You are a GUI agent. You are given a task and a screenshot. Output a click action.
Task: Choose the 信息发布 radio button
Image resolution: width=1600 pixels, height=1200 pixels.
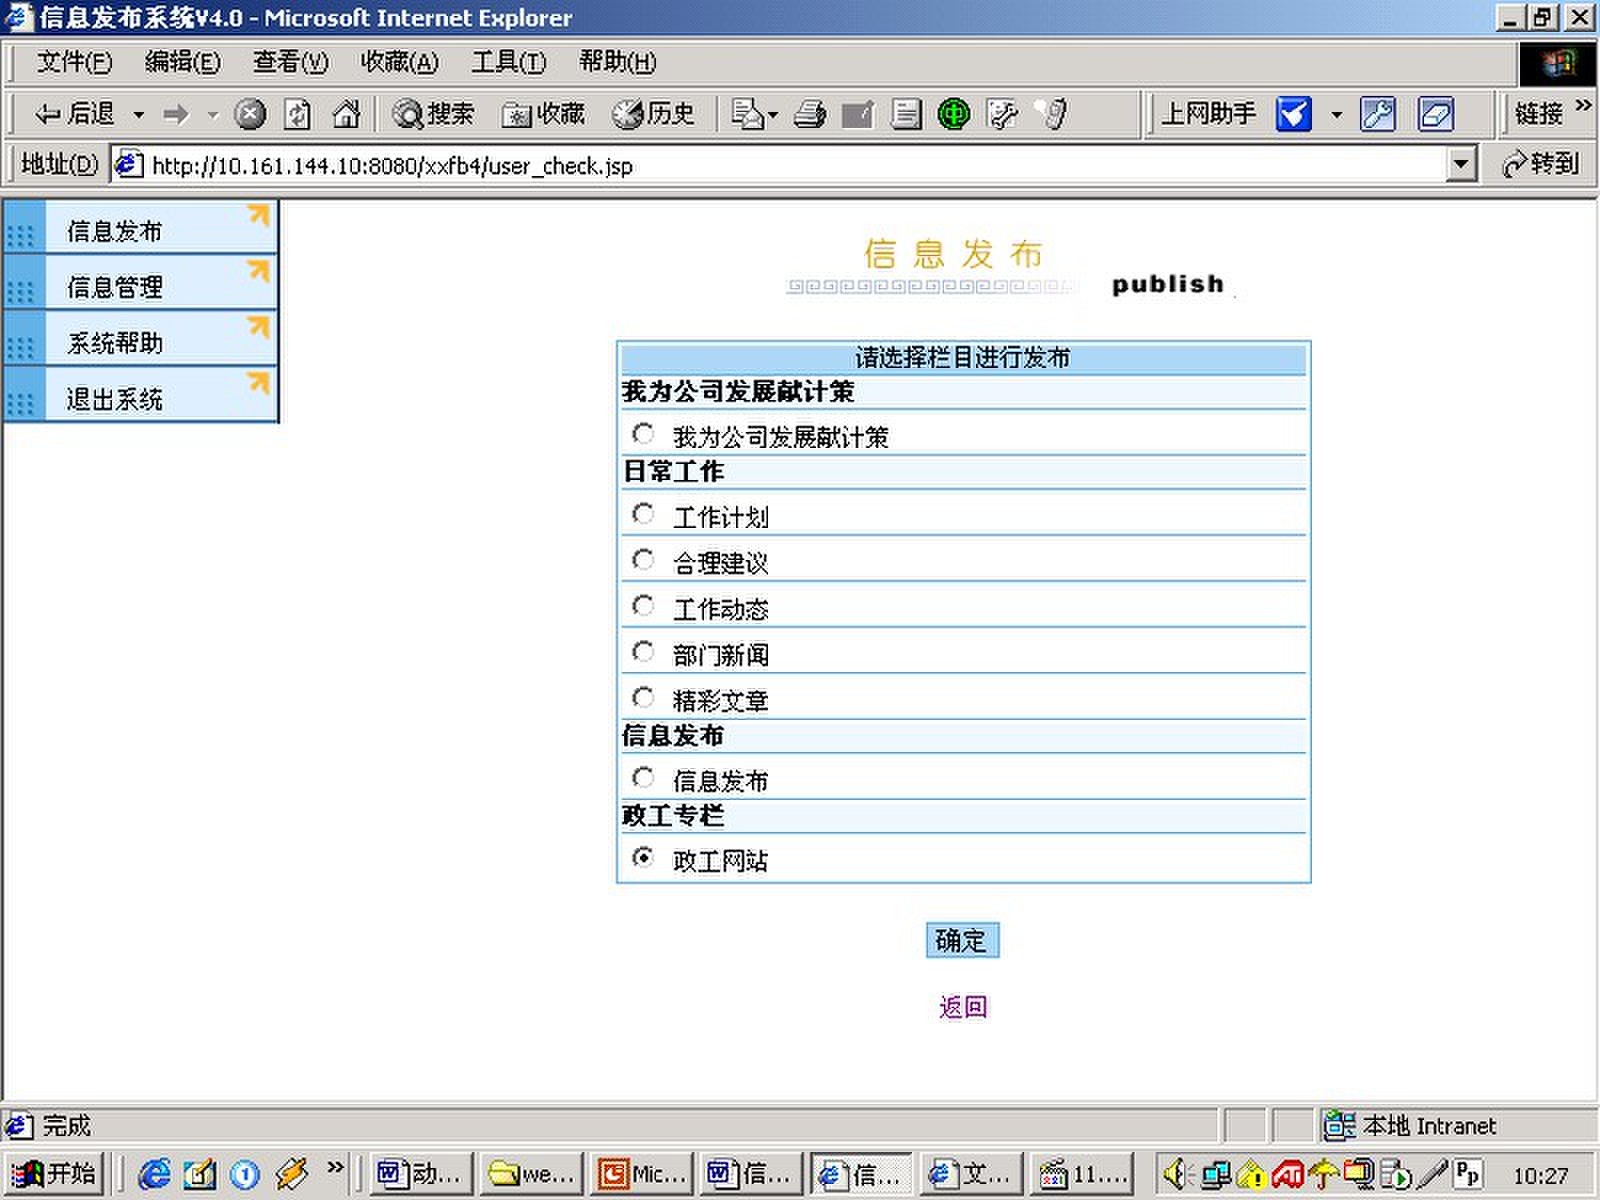643,778
